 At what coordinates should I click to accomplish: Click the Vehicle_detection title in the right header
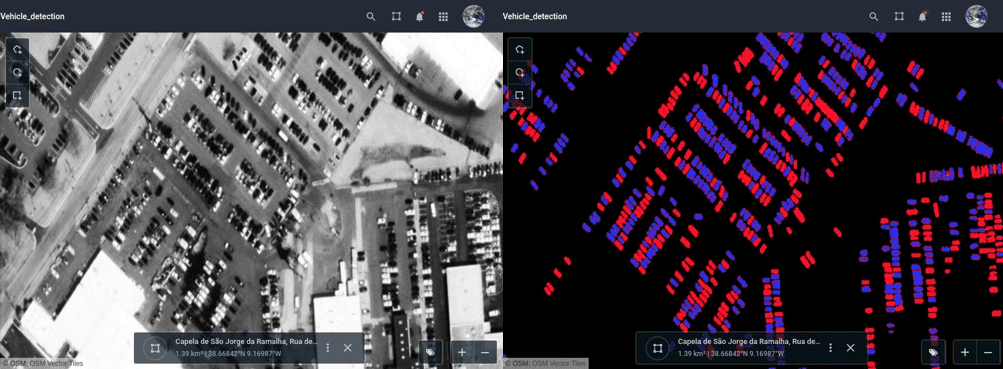pyautogui.click(x=535, y=16)
